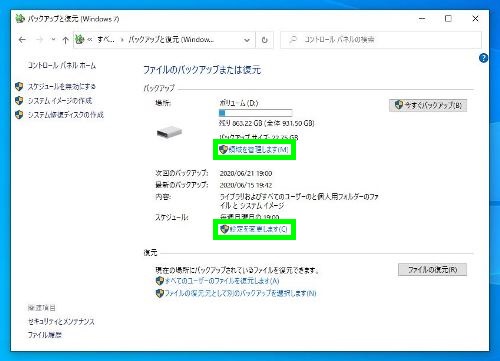Click the ファイルのバックアップまたは復元 heading

click(202, 70)
